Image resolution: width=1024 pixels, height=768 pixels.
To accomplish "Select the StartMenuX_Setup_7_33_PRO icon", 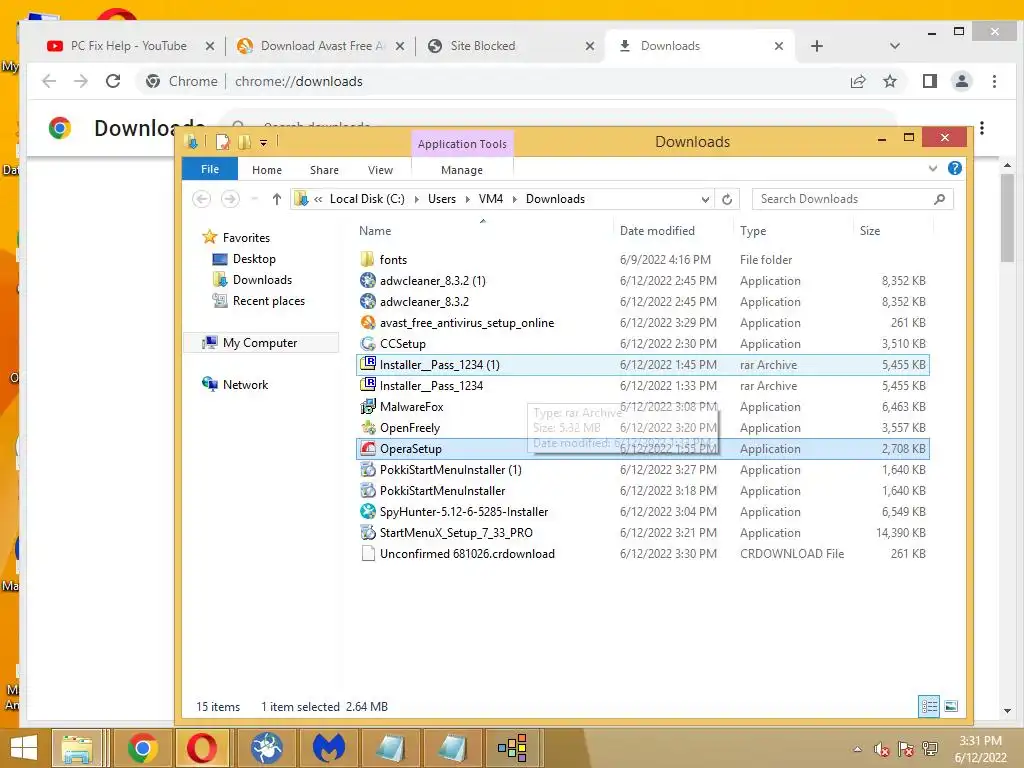I will coord(368,533).
